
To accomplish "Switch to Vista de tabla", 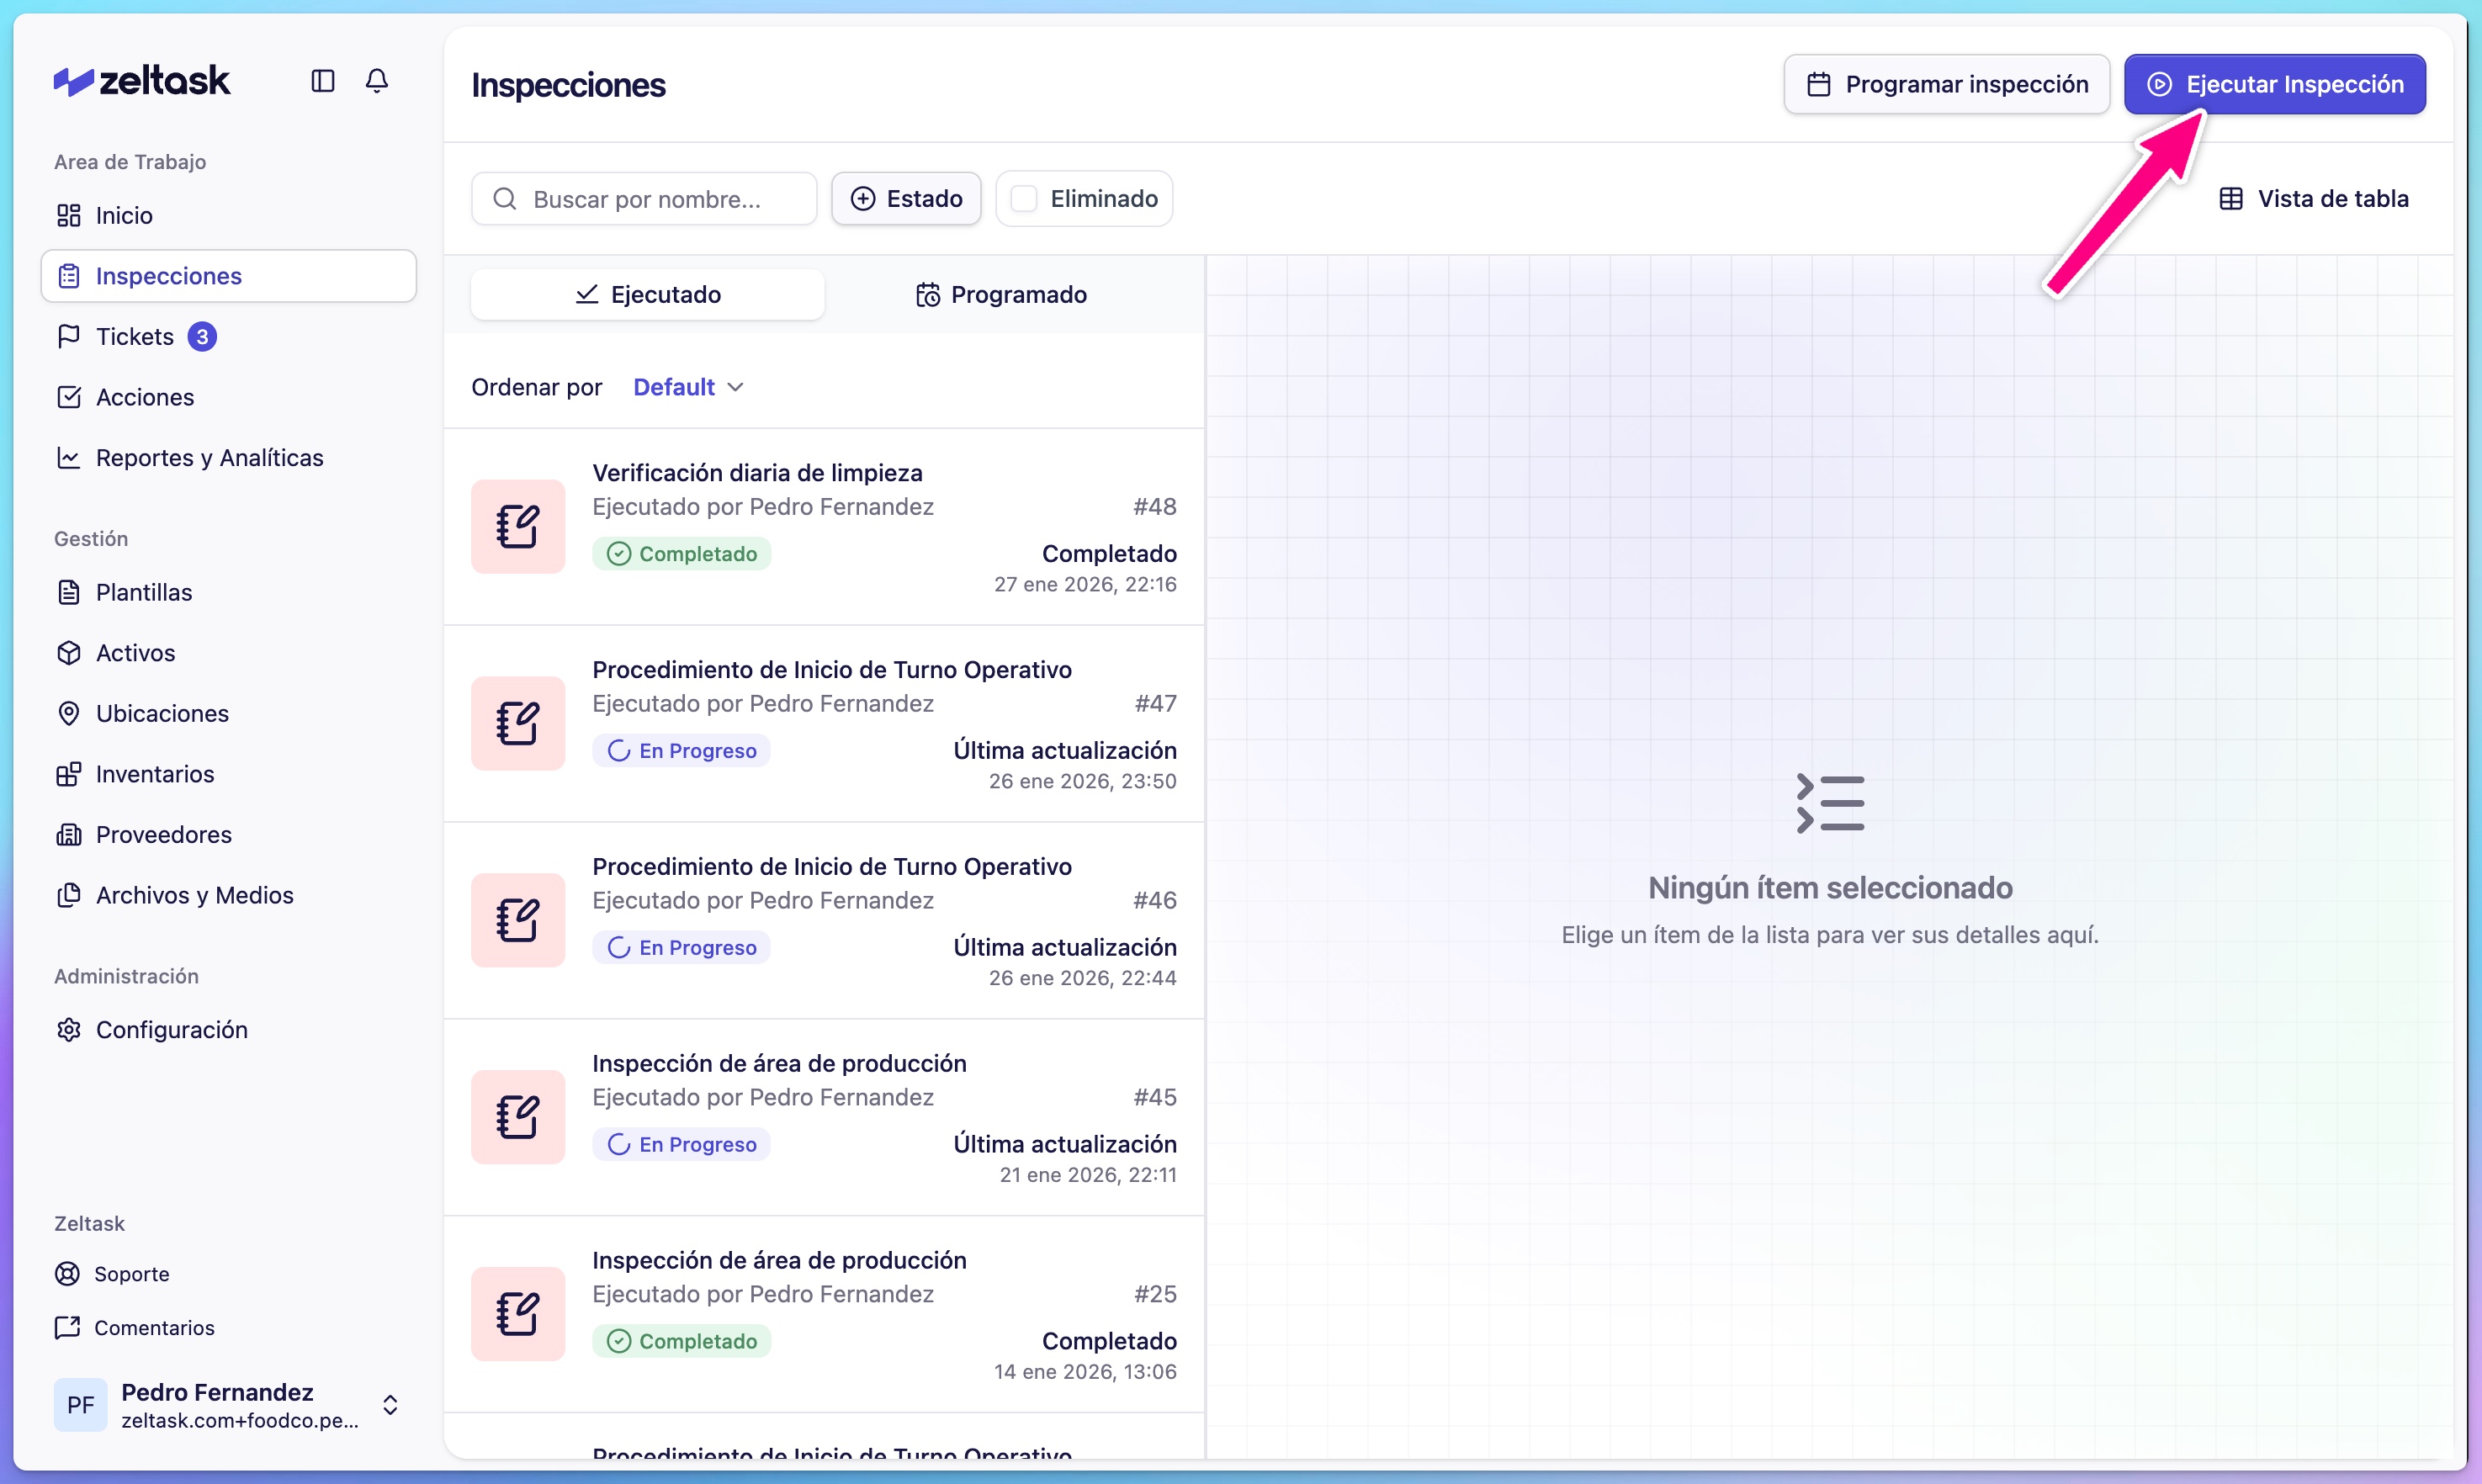I will (x=2315, y=198).
